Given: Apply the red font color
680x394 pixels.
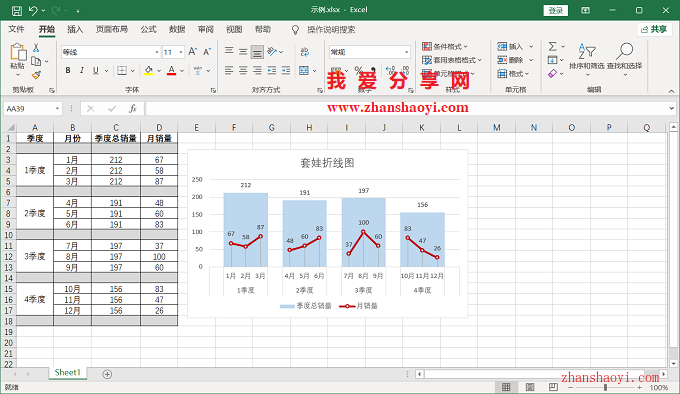Looking at the screenshot, I should pyautogui.click(x=172, y=70).
